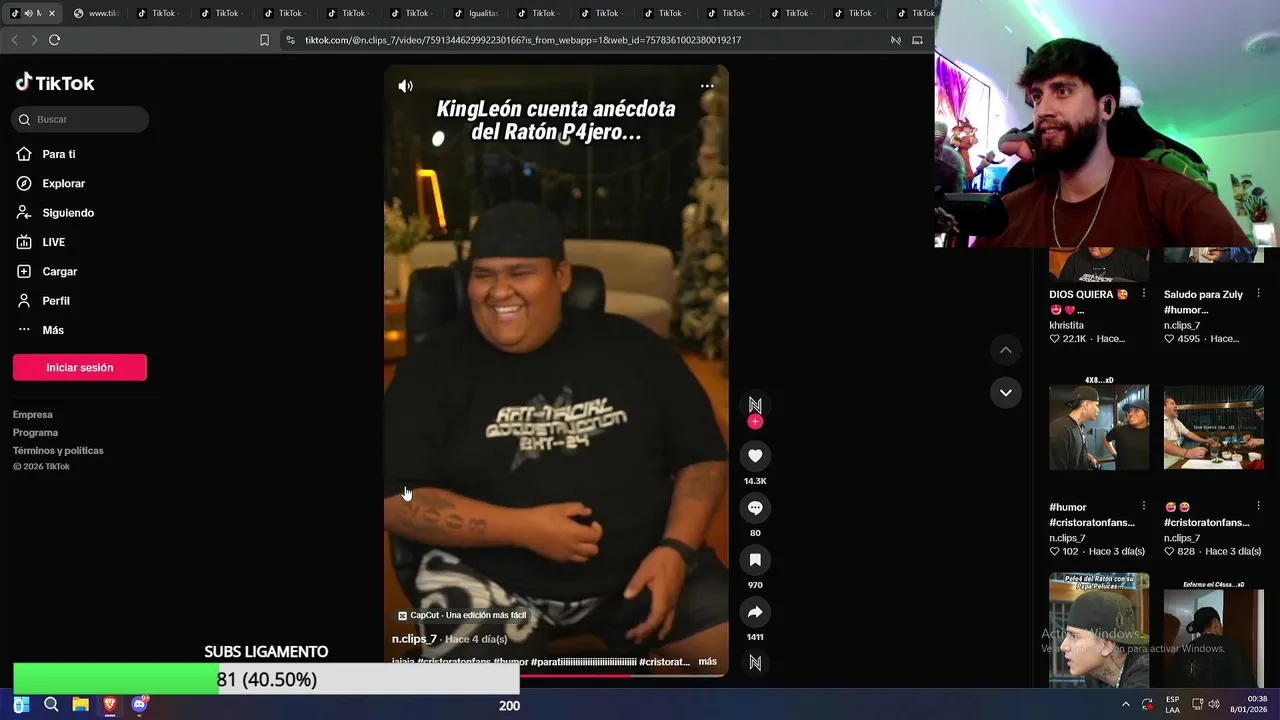Click browser back arrow
Image resolution: width=1280 pixels, height=720 pixels.
[x=14, y=40]
